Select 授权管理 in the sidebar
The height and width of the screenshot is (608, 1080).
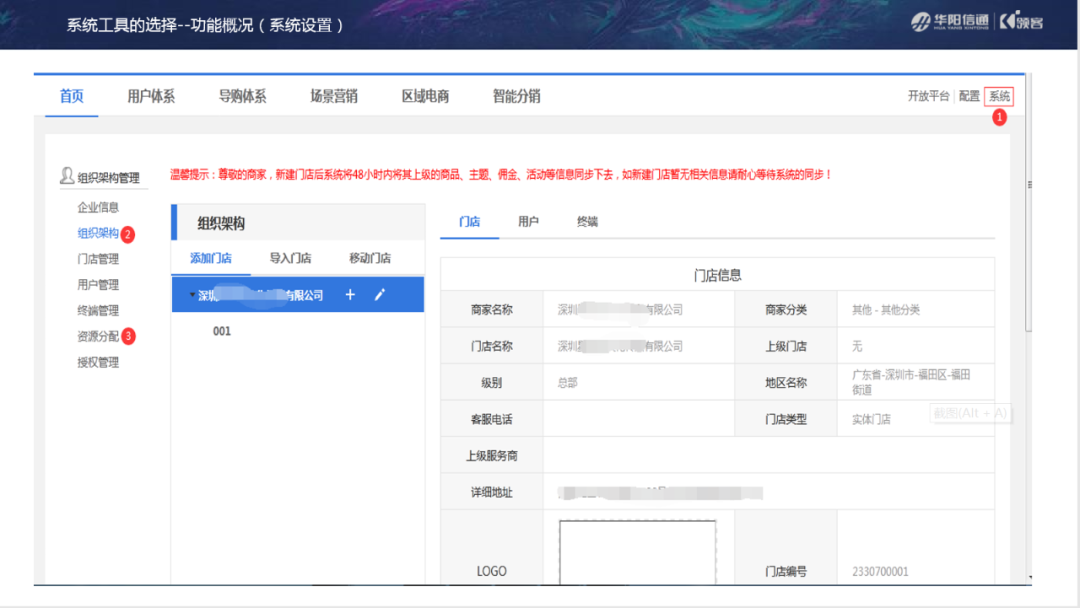point(98,362)
